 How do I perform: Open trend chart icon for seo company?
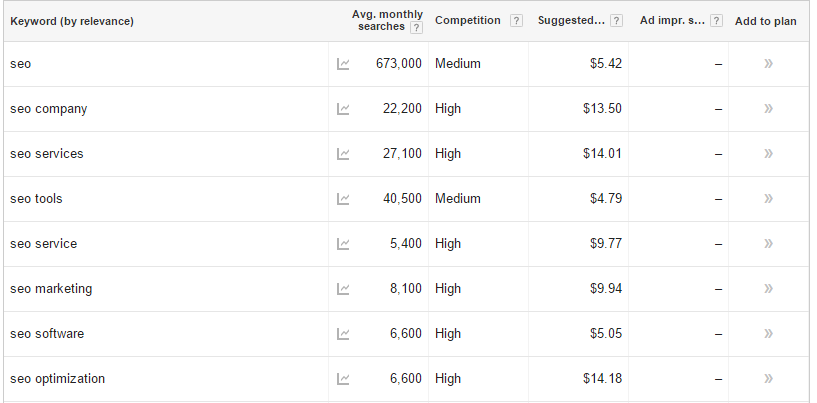(x=343, y=109)
